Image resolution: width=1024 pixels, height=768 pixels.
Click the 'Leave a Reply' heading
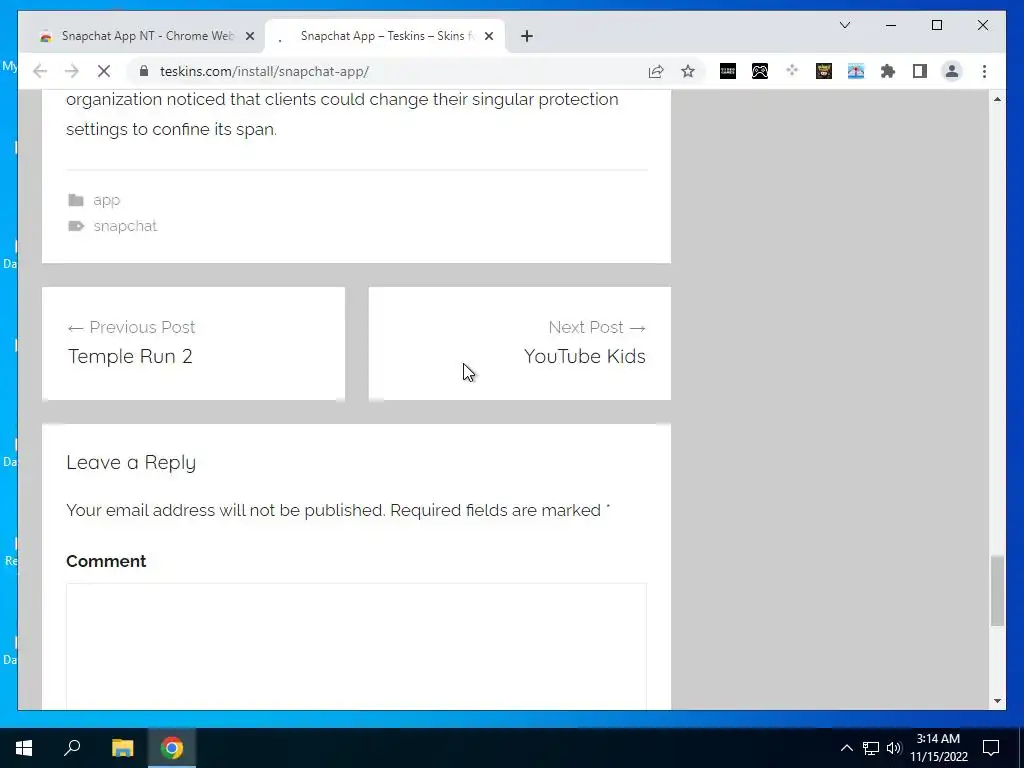click(x=131, y=462)
